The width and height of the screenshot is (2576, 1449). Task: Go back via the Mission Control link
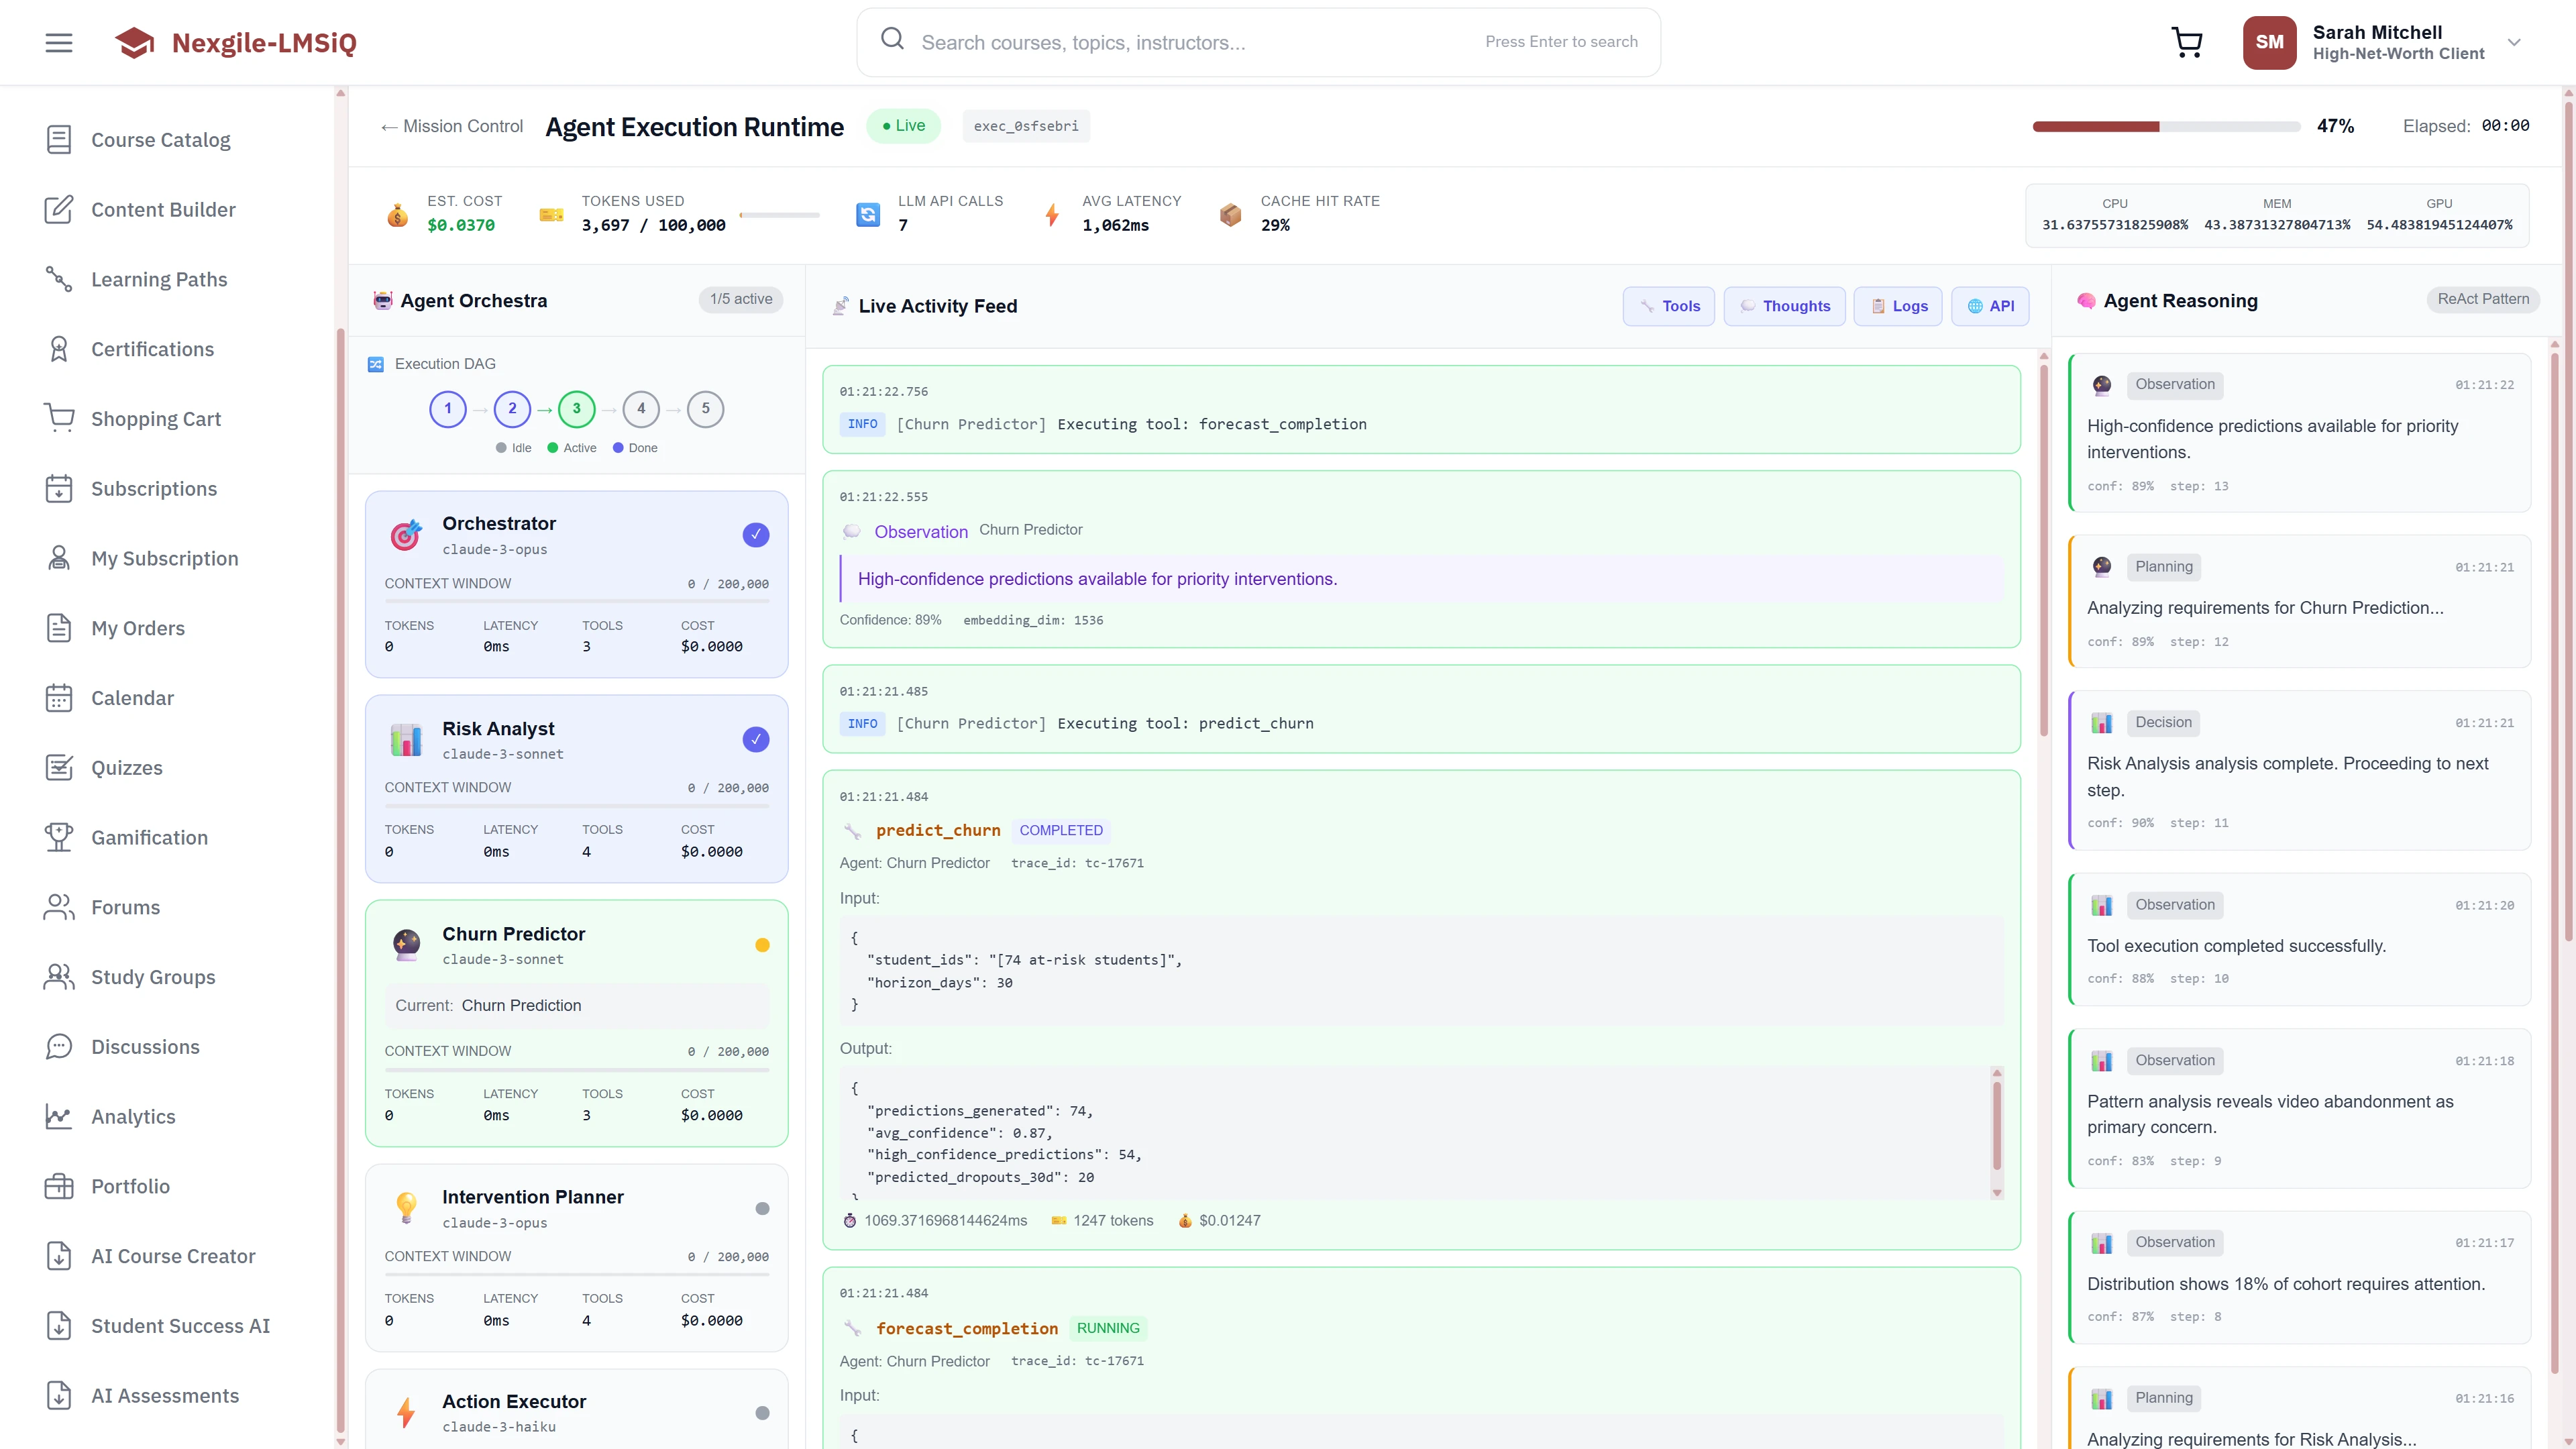pyautogui.click(x=451, y=126)
